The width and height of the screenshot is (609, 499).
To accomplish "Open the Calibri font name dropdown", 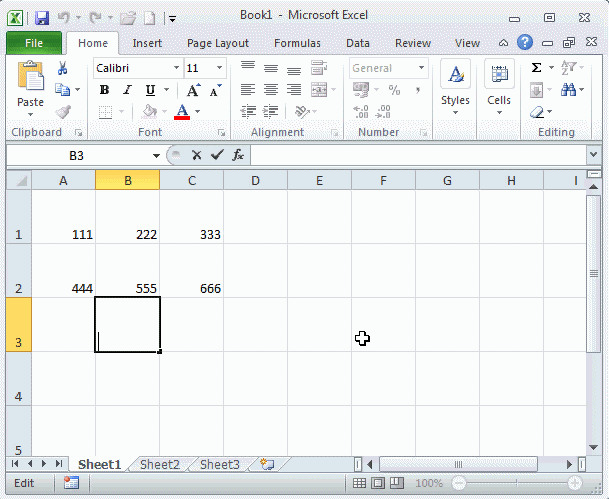I will pos(176,68).
